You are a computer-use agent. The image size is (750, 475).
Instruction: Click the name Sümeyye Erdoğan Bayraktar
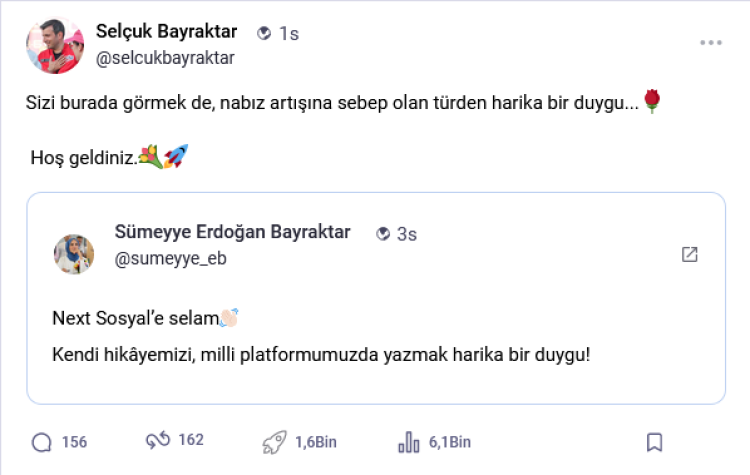click(x=233, y=232)
